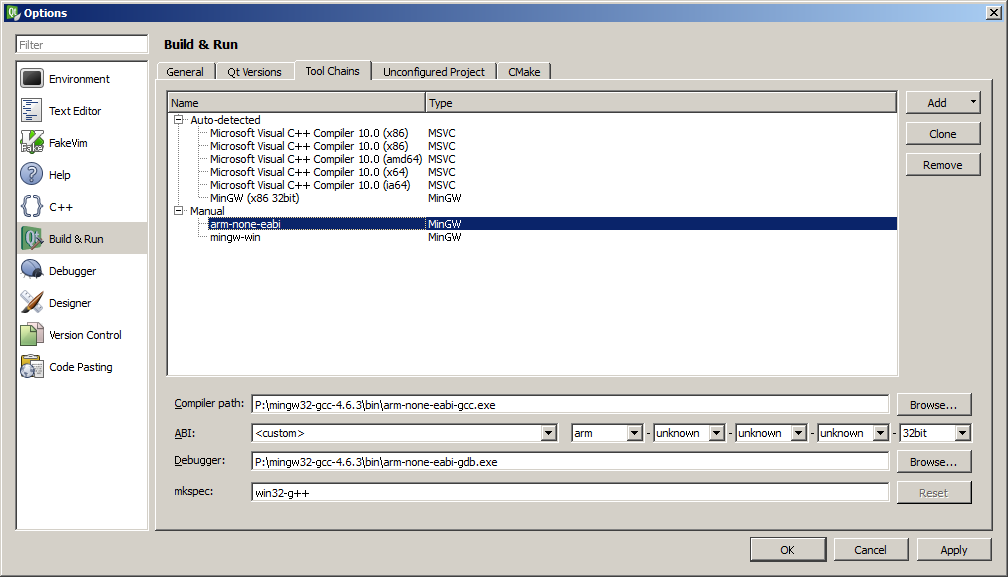This screenshot has width=1008, height=577.
Task: Select the mingw-win tool chain row
Action: [x=533, y=237]
